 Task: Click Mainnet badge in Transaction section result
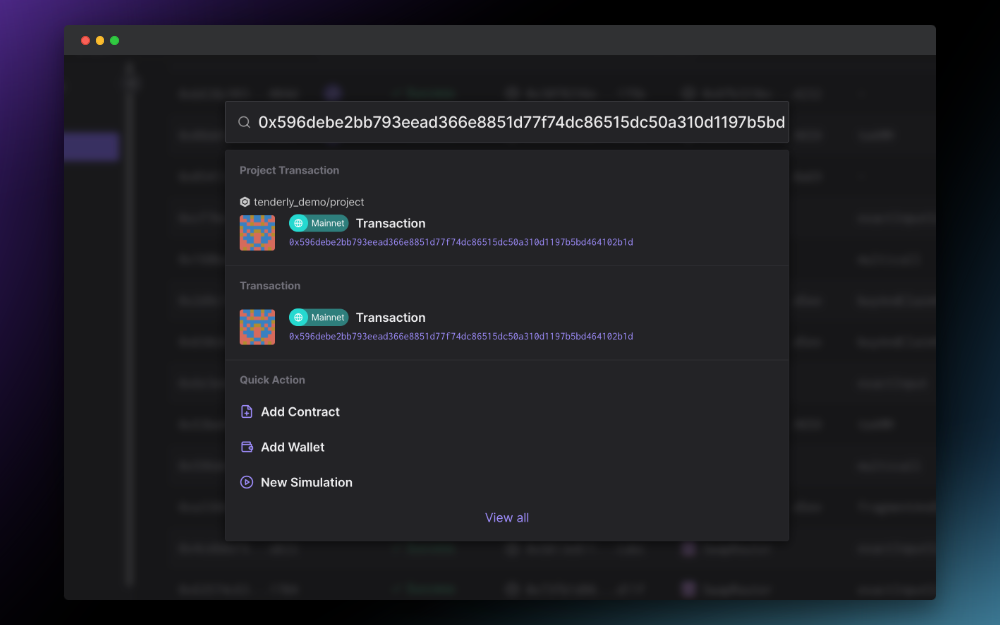pos(319,318)
